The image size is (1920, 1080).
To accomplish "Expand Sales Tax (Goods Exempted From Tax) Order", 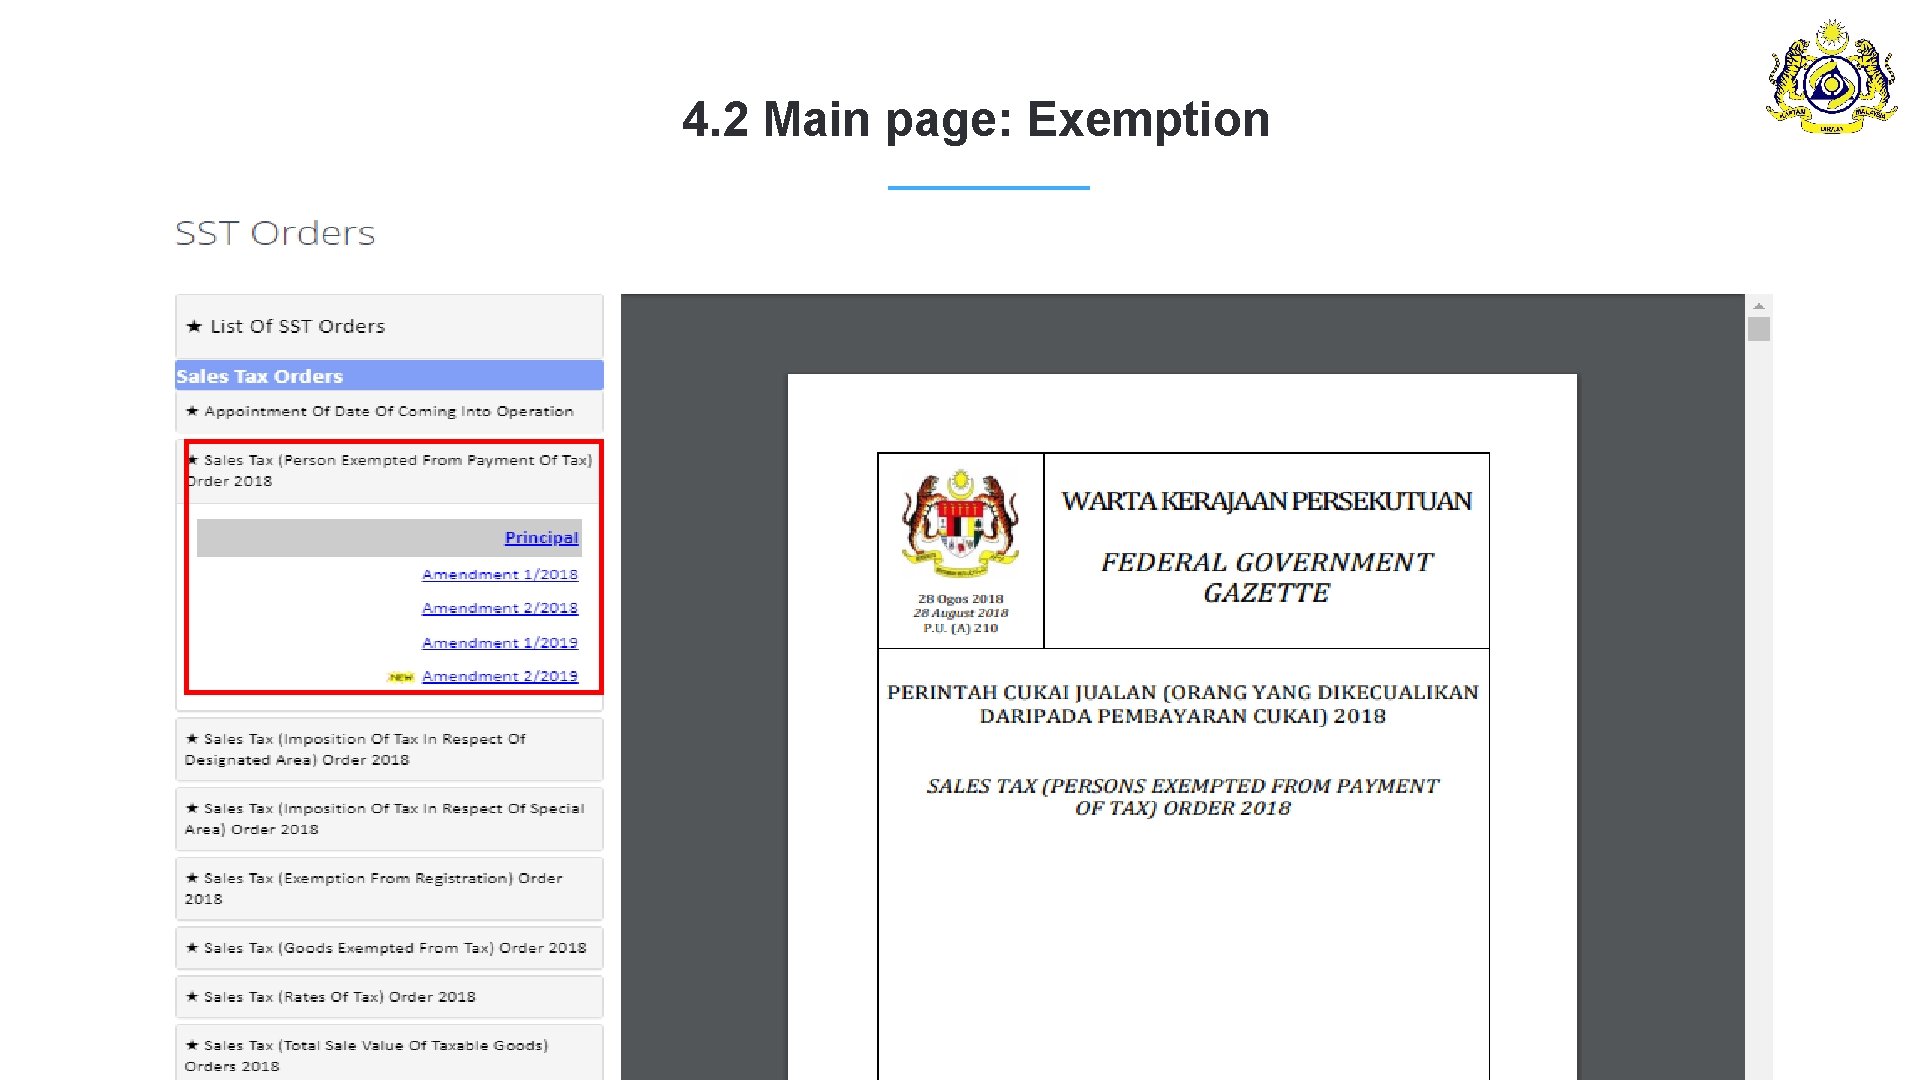I will (394, 948).
